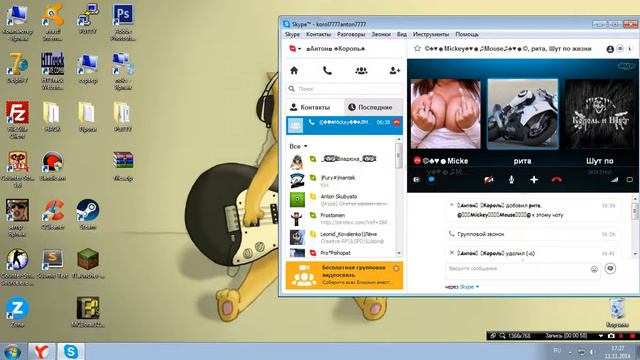Image resolution: width=640 pixels, height=360 pixels.
Task: Open FileZilla desktop shortcut
Action: tap(17, 120)
